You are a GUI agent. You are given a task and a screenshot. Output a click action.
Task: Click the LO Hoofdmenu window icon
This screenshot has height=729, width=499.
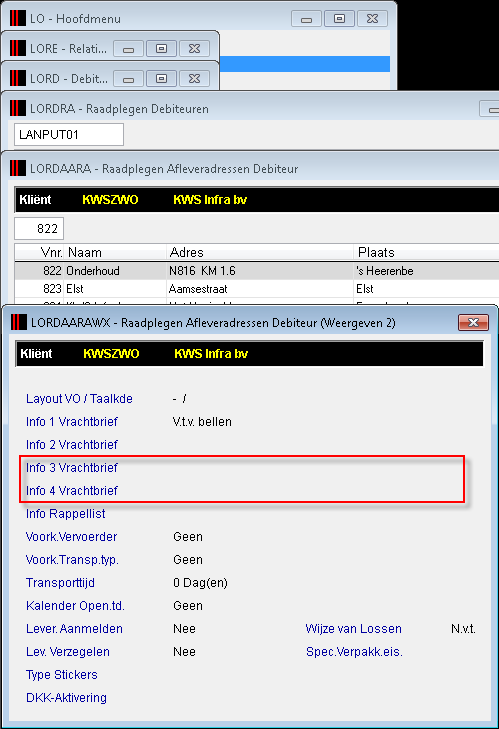[x=18, y=18]
